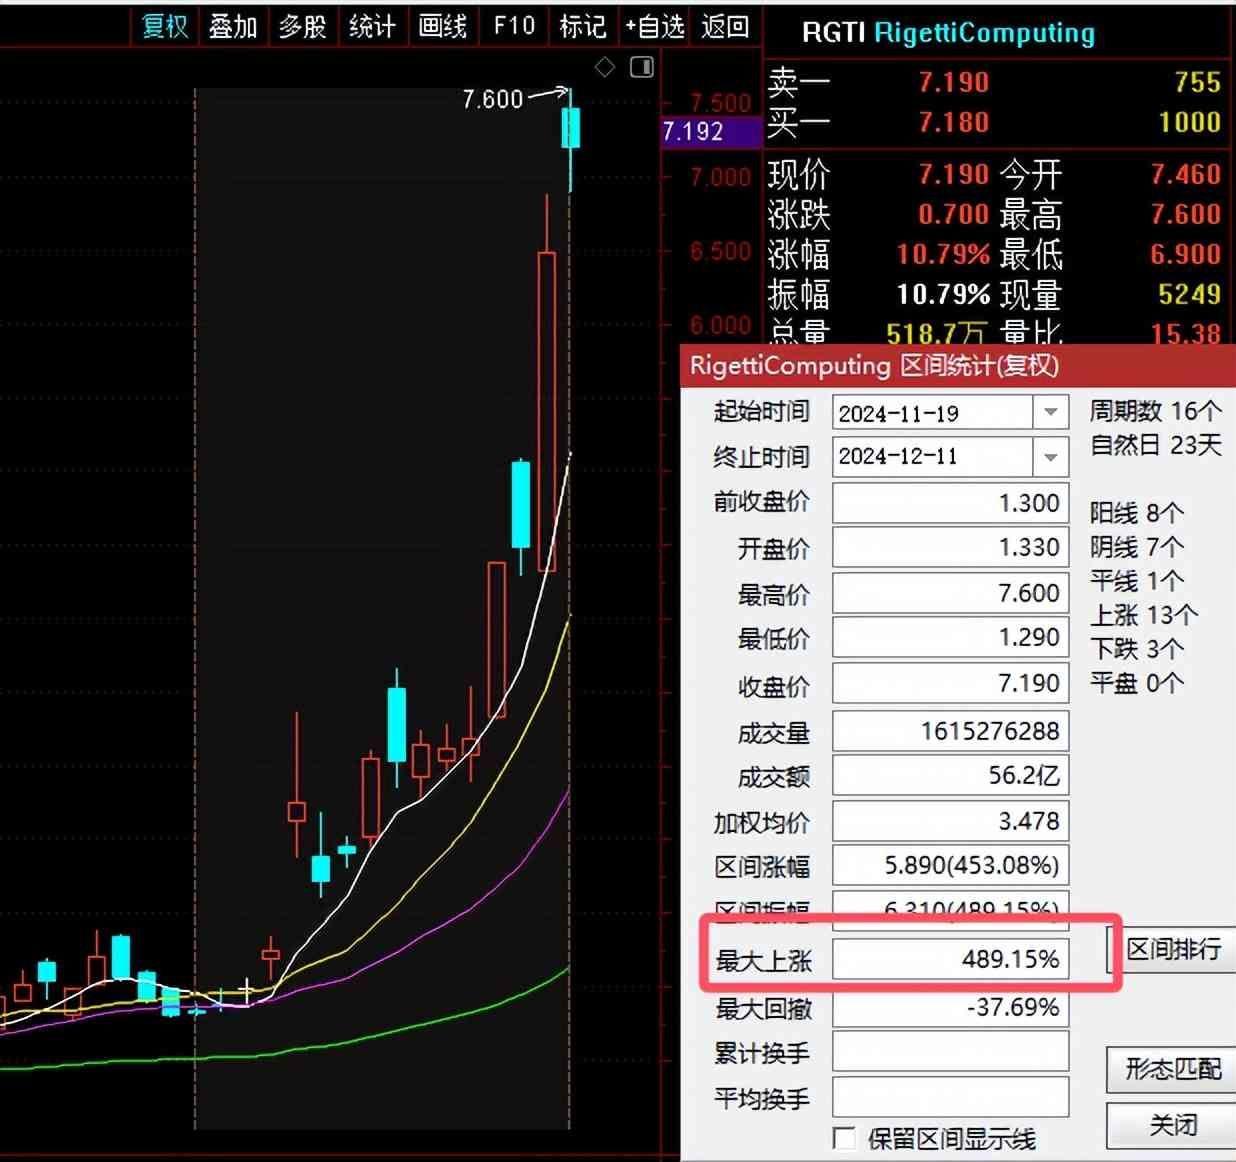Click the 现价 value 7.190
Image resolution: width=1236 pixels, height=1162 pixels.
tap(954, 174)
